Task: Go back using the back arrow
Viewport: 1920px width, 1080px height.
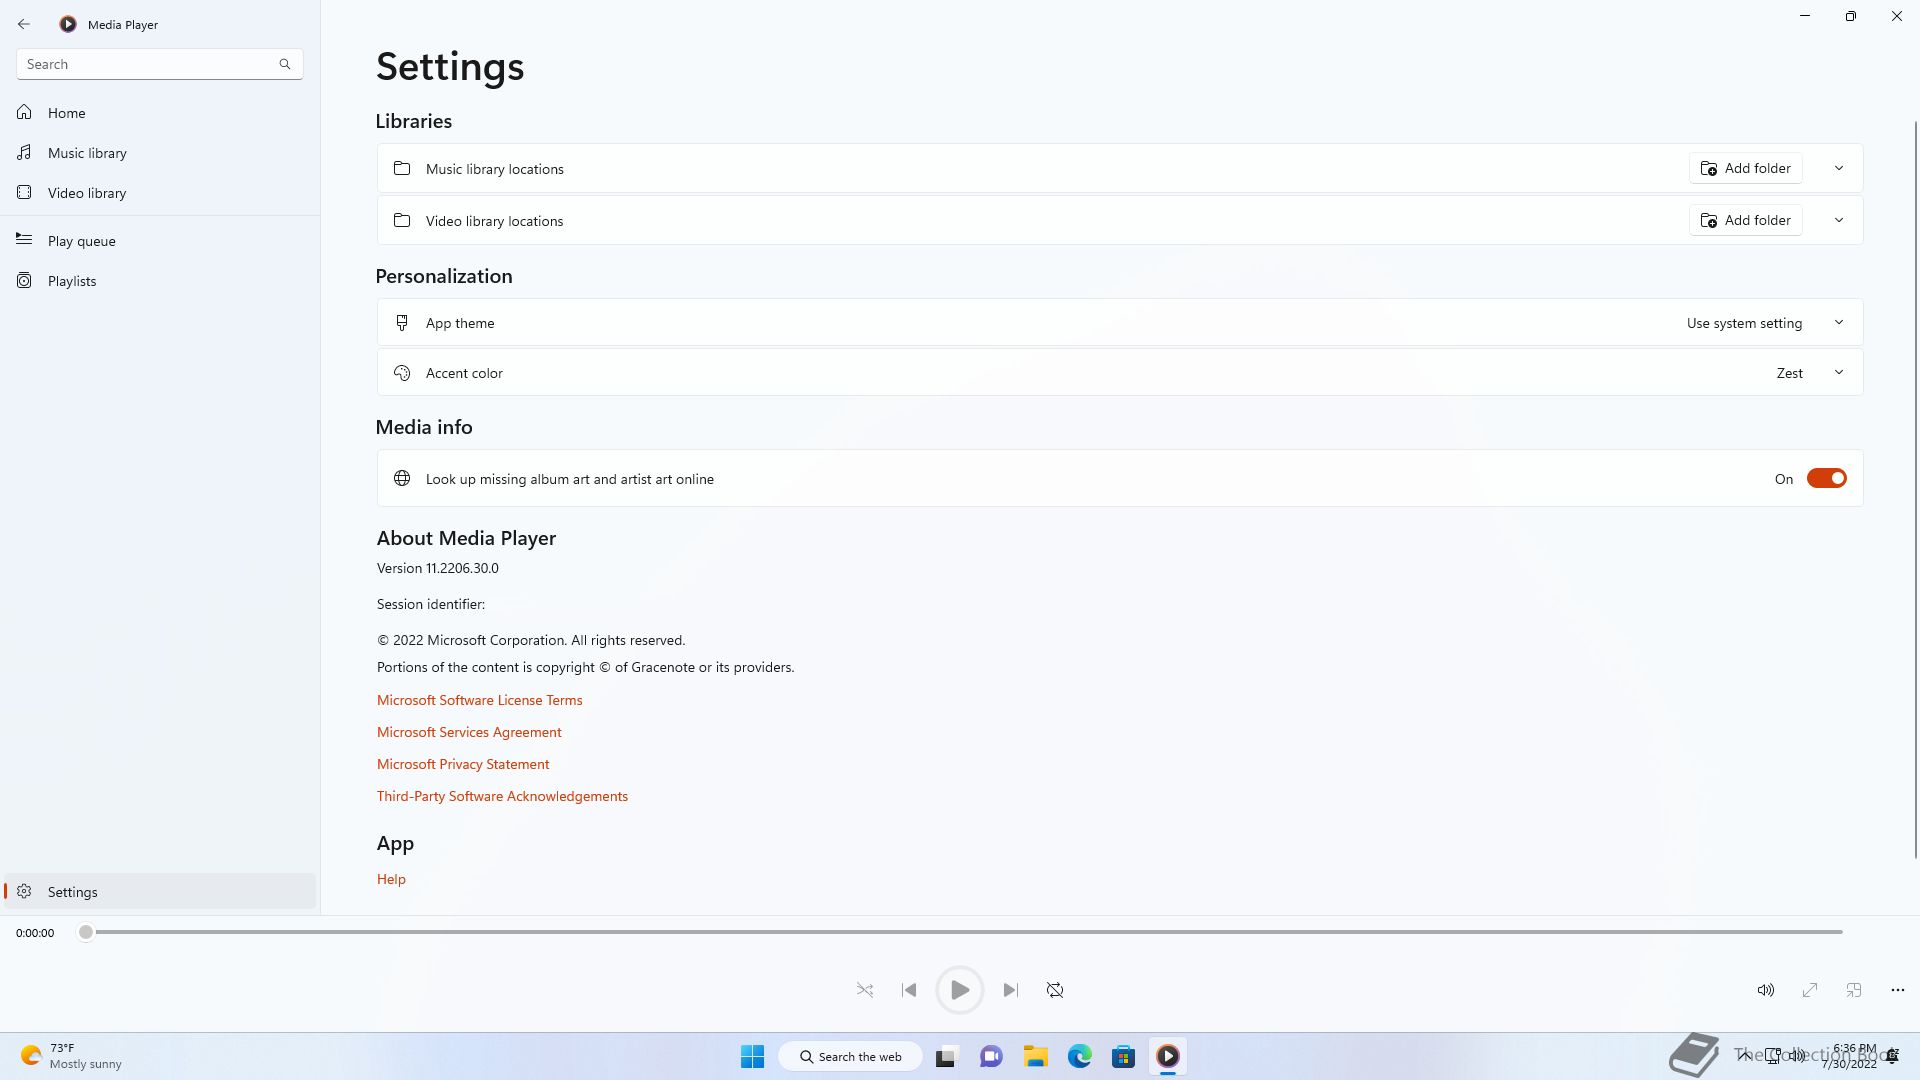Action: pos(24,24)
